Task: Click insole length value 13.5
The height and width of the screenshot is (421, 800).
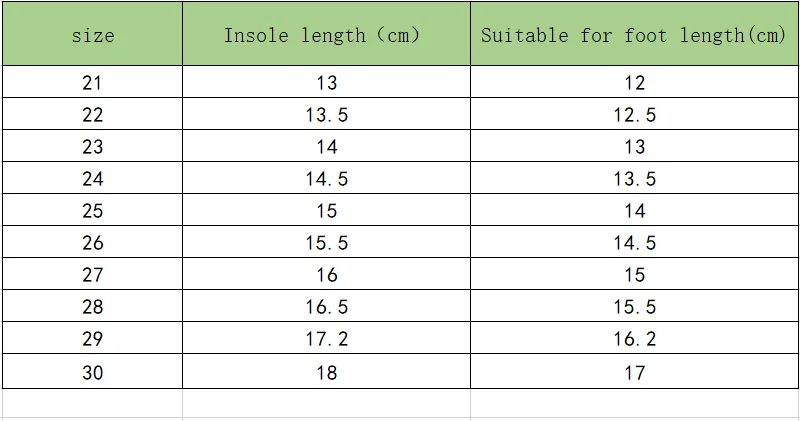Action: [x=327, y=114]
